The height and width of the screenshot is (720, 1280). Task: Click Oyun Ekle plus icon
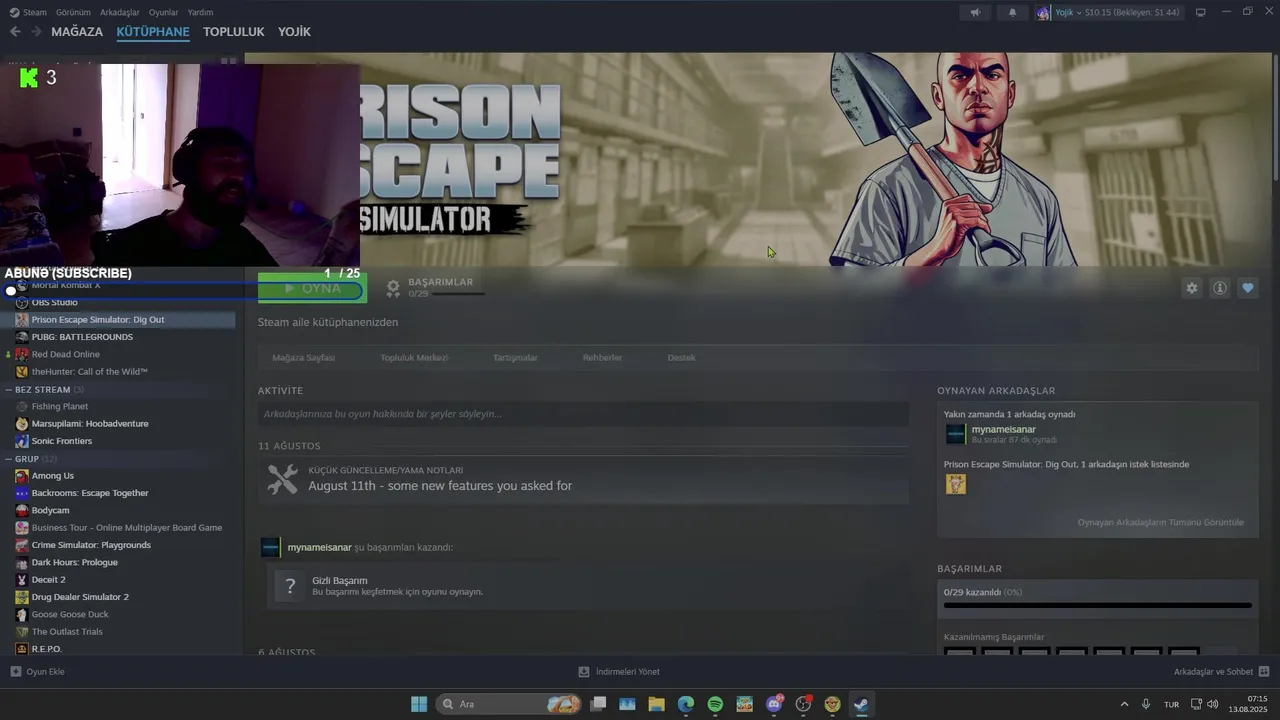15,672
